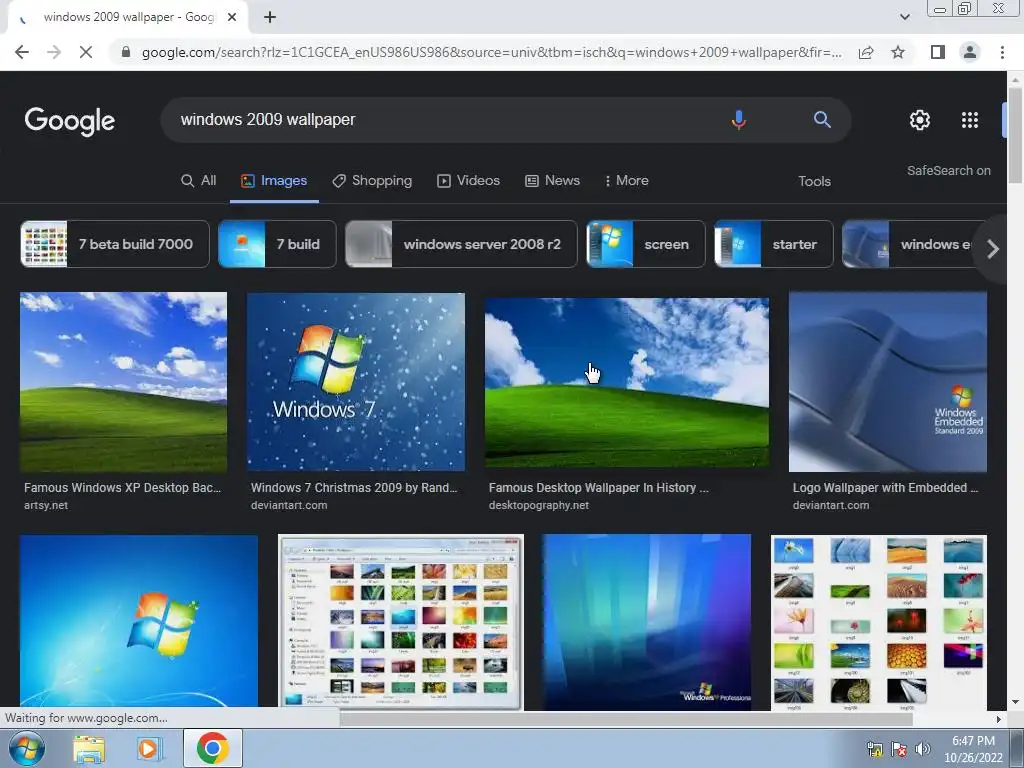Switch to the All results tab

tap(199, 180)
